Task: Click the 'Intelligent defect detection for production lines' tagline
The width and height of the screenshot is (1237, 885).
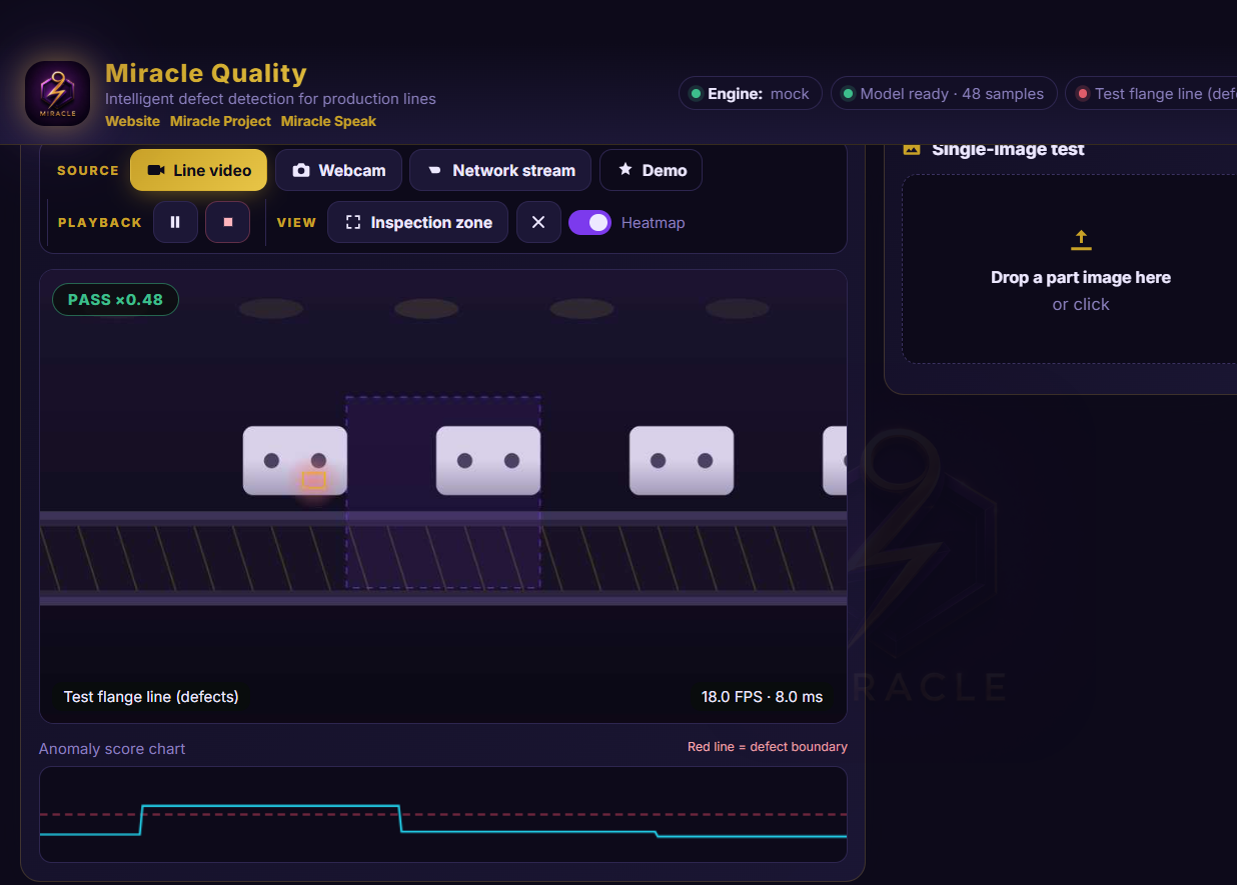Action: coord(270,99)
